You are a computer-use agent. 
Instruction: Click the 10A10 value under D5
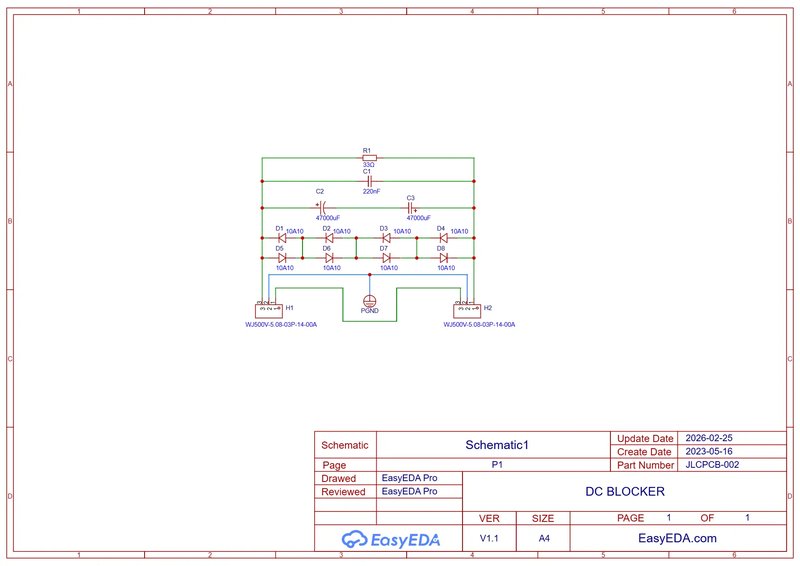pos(285,268)
